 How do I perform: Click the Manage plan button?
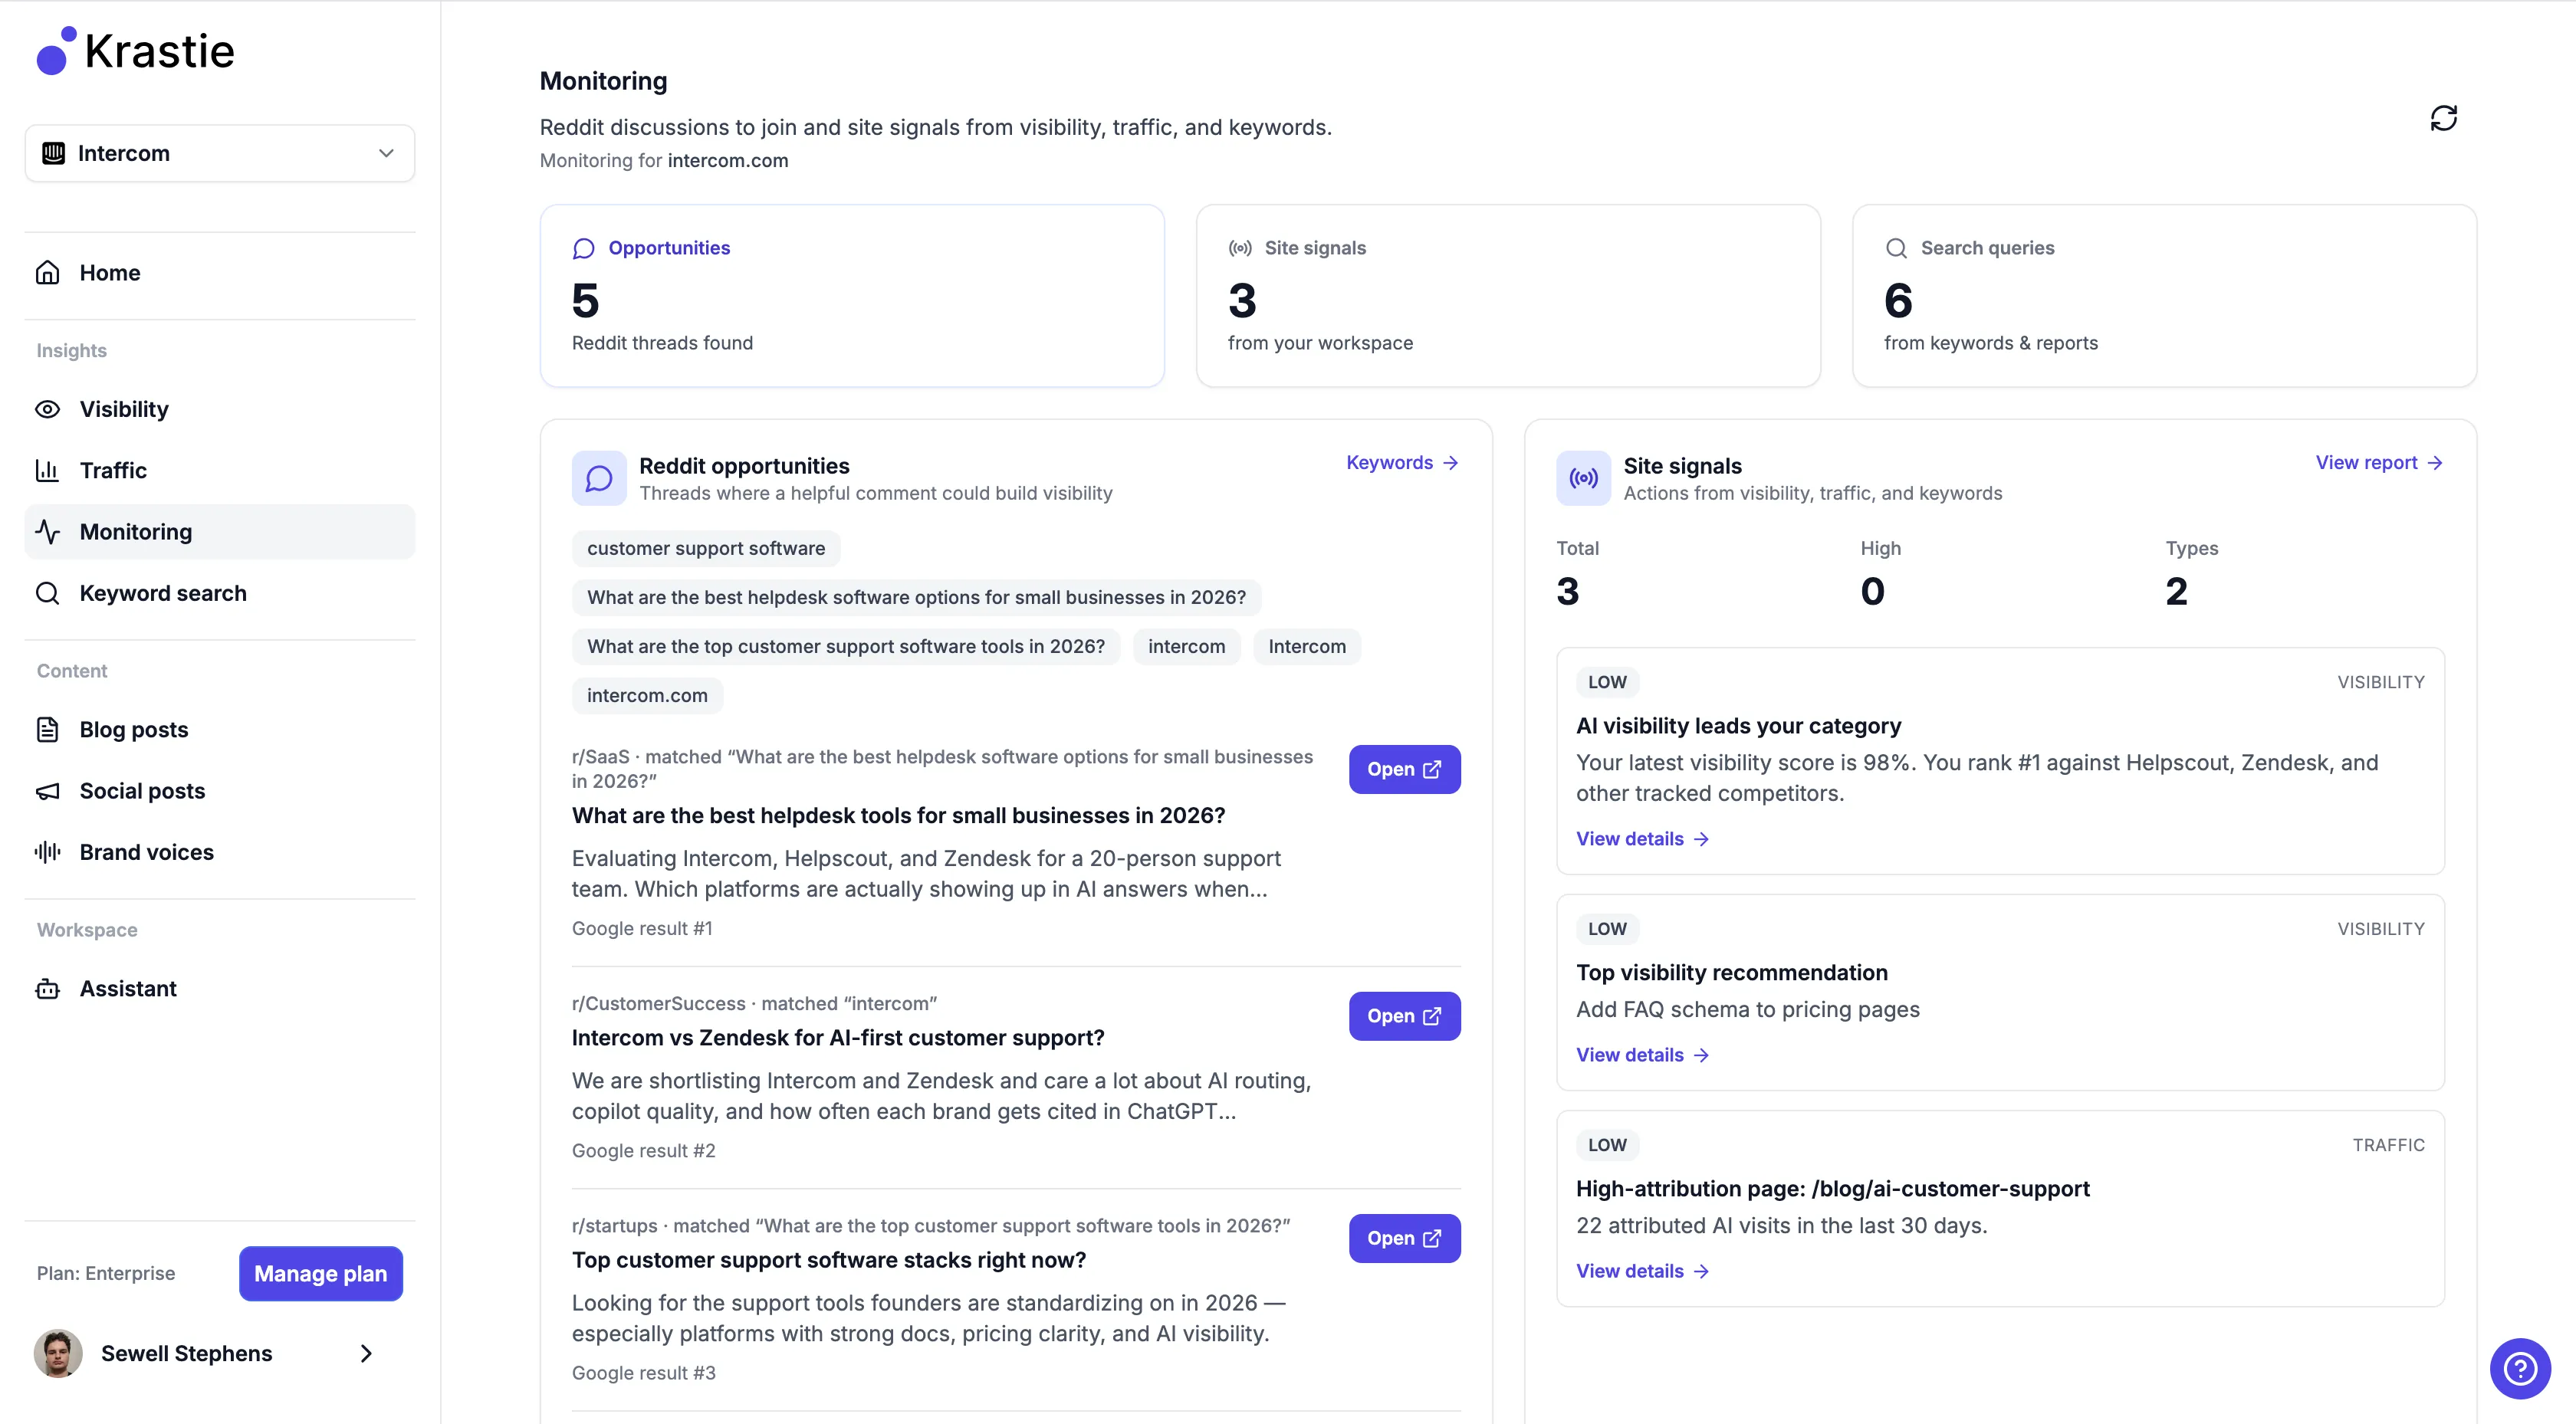click(321, 1273)
